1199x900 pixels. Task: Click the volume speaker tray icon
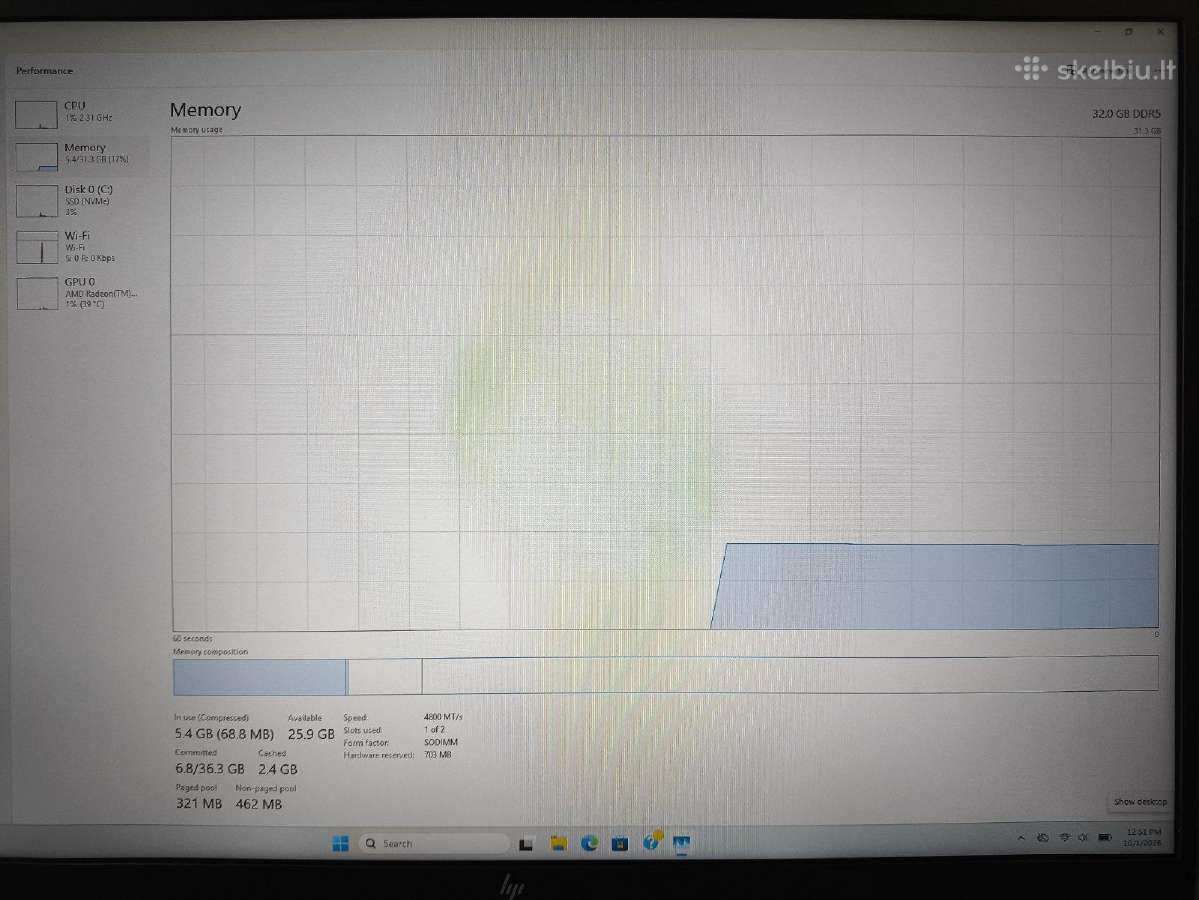1083,838
